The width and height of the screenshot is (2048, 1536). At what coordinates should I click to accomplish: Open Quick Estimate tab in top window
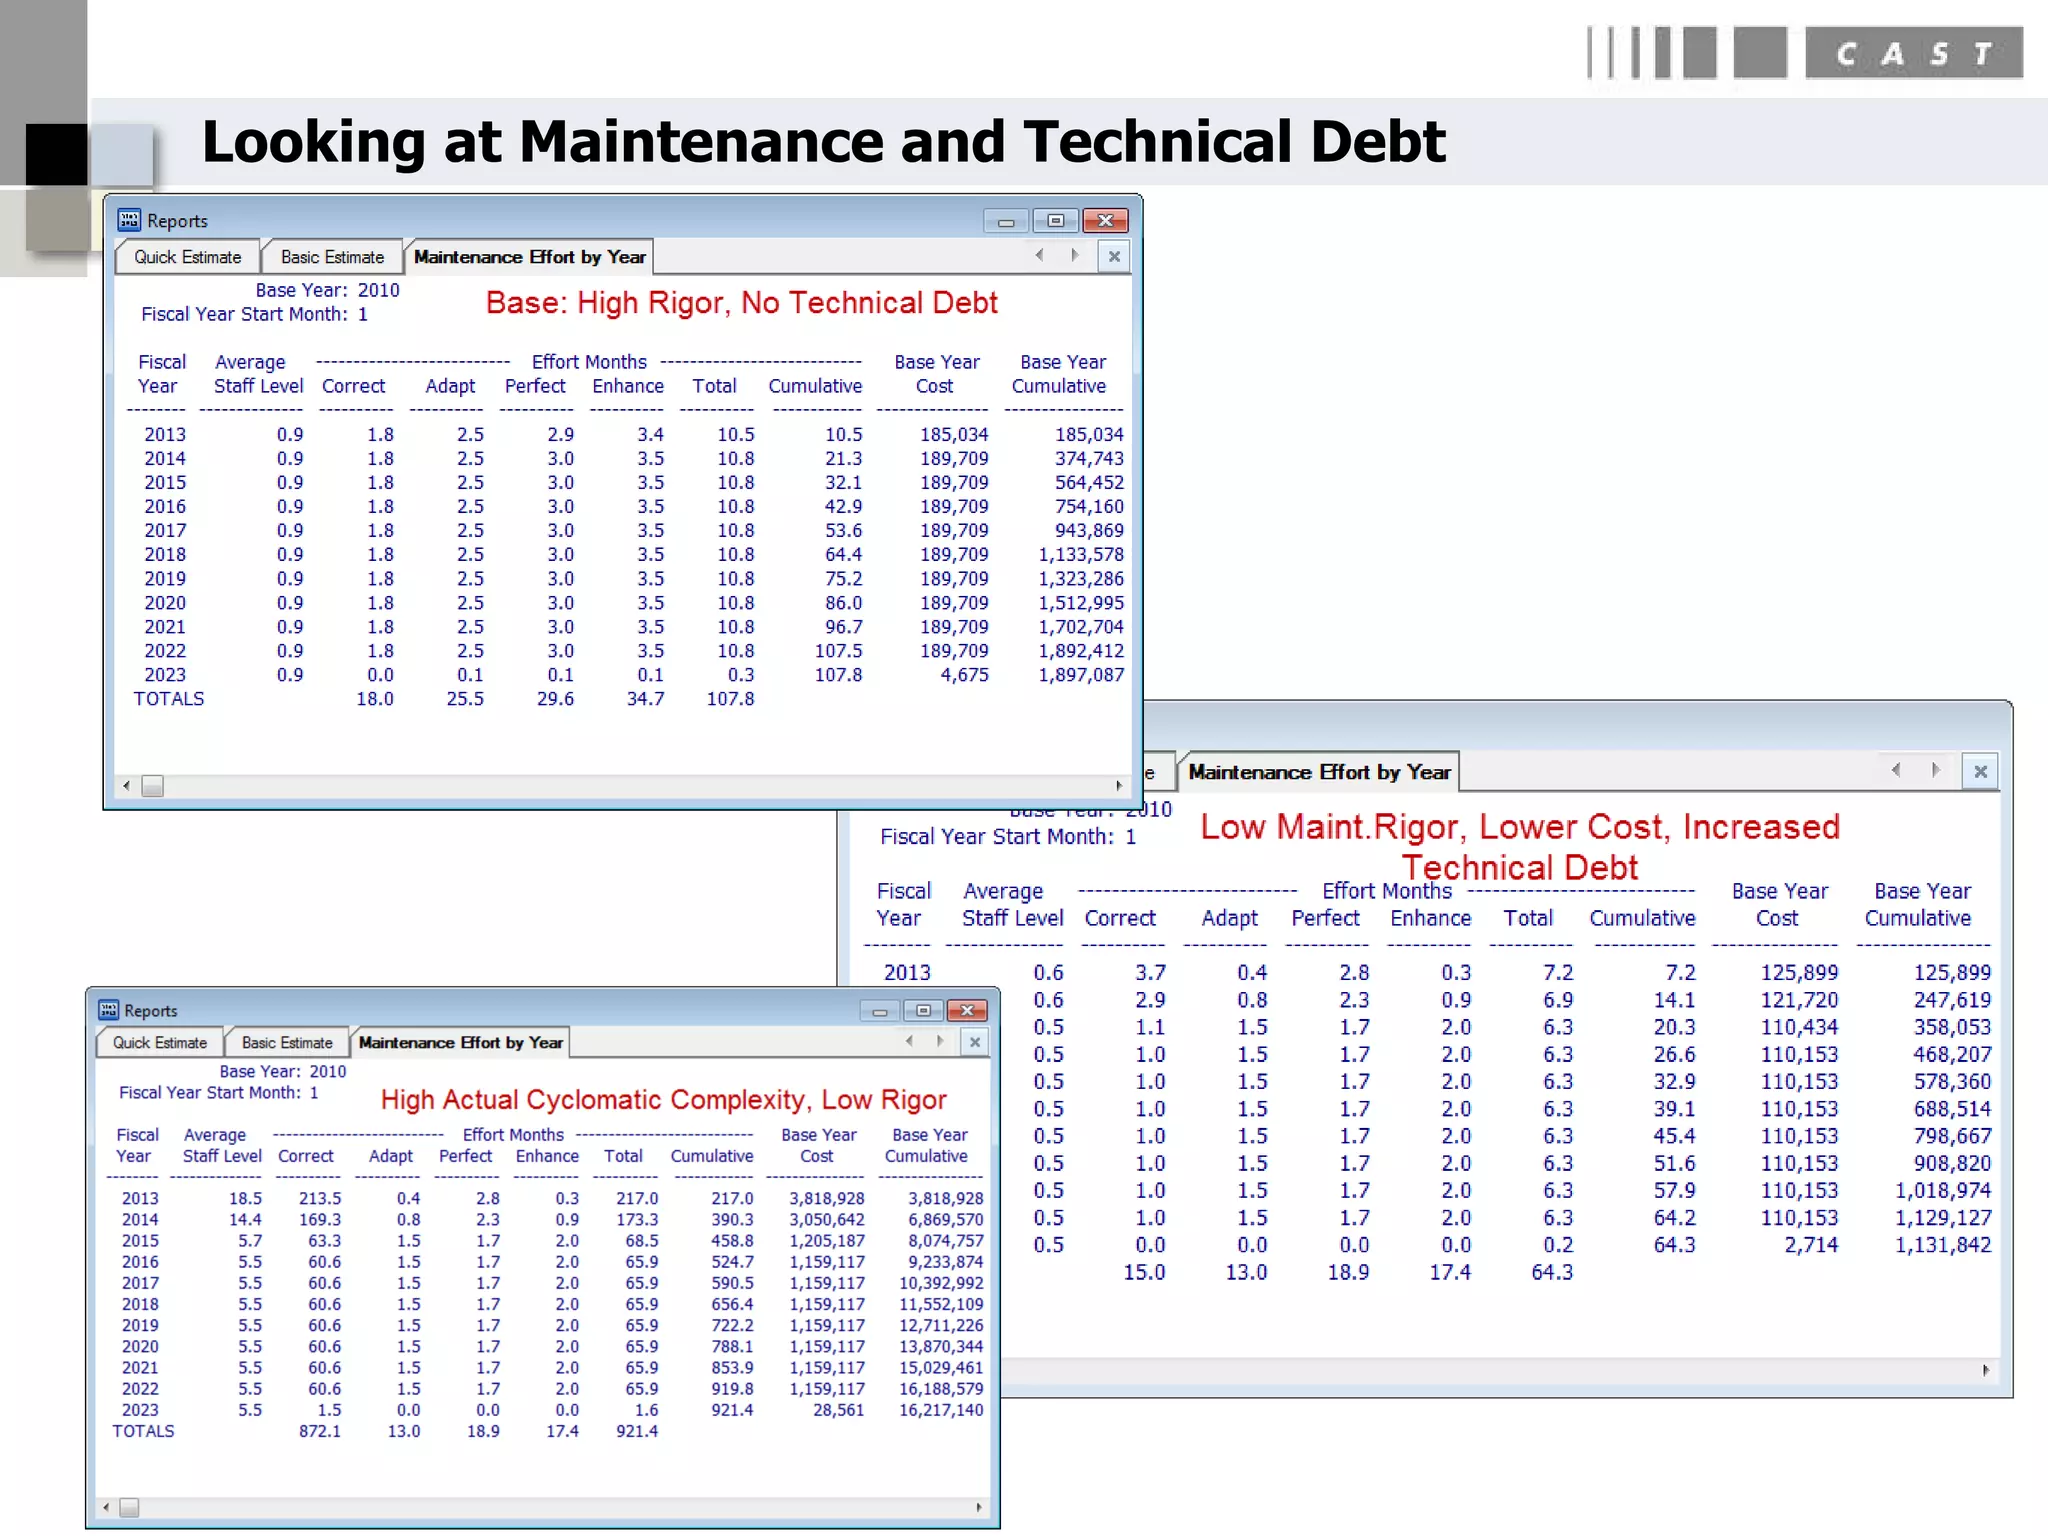pyautogui.click(x=188, y=257)
